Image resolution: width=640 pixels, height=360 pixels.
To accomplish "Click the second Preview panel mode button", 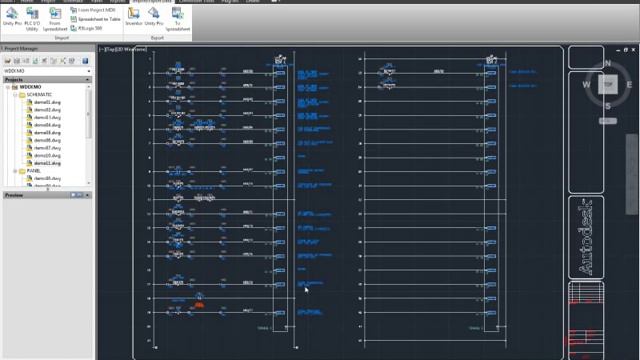I will (x=80, y=195).
